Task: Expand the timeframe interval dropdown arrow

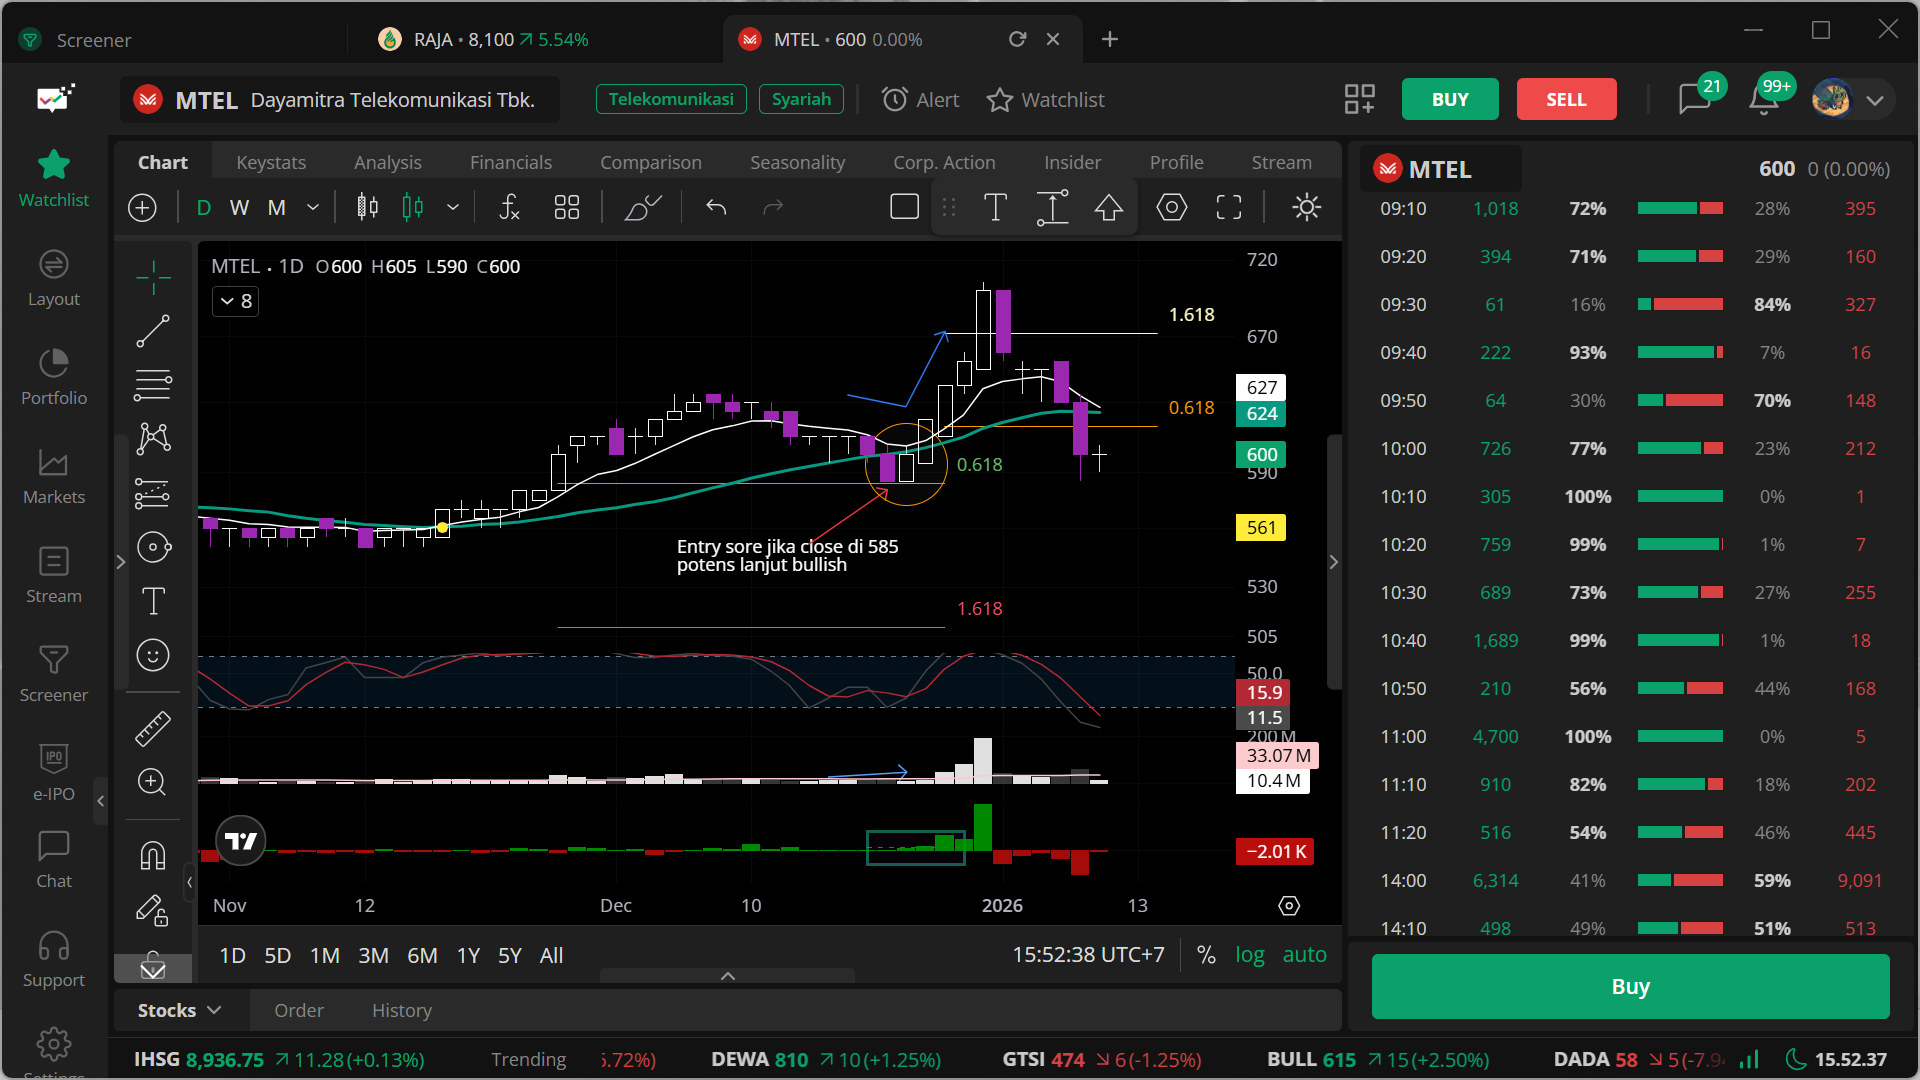Action: pos(313,207)
